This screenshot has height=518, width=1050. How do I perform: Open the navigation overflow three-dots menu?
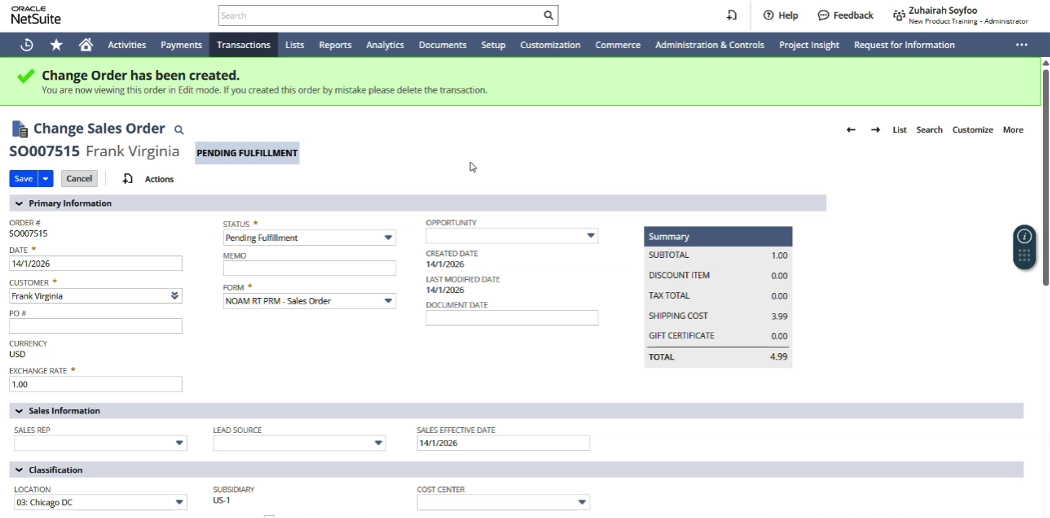coord(1021,45)
